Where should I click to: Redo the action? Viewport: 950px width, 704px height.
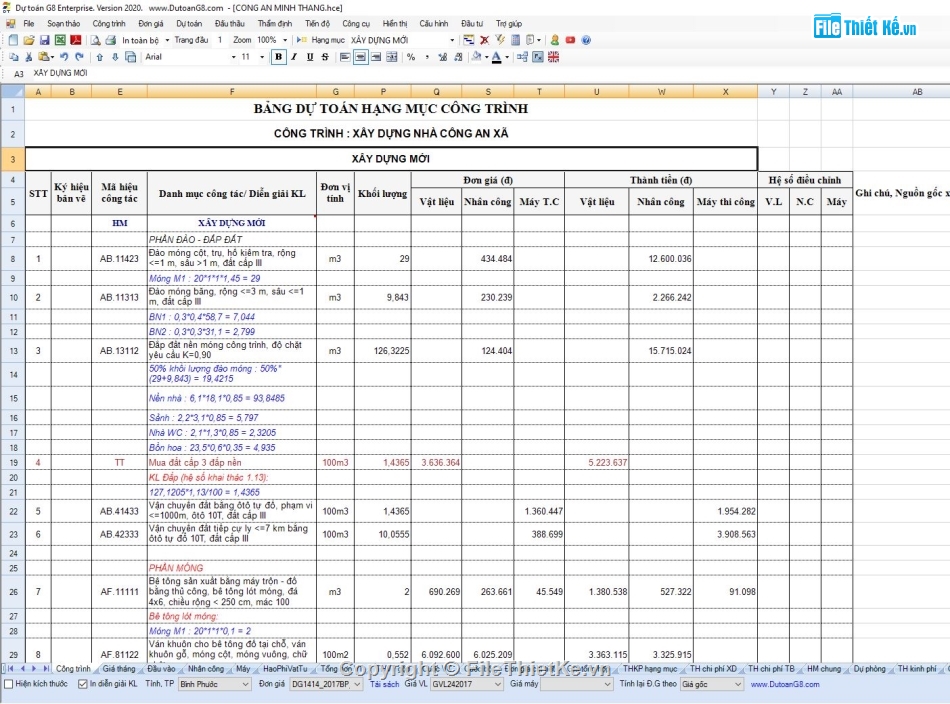click(x=79, y=57)
